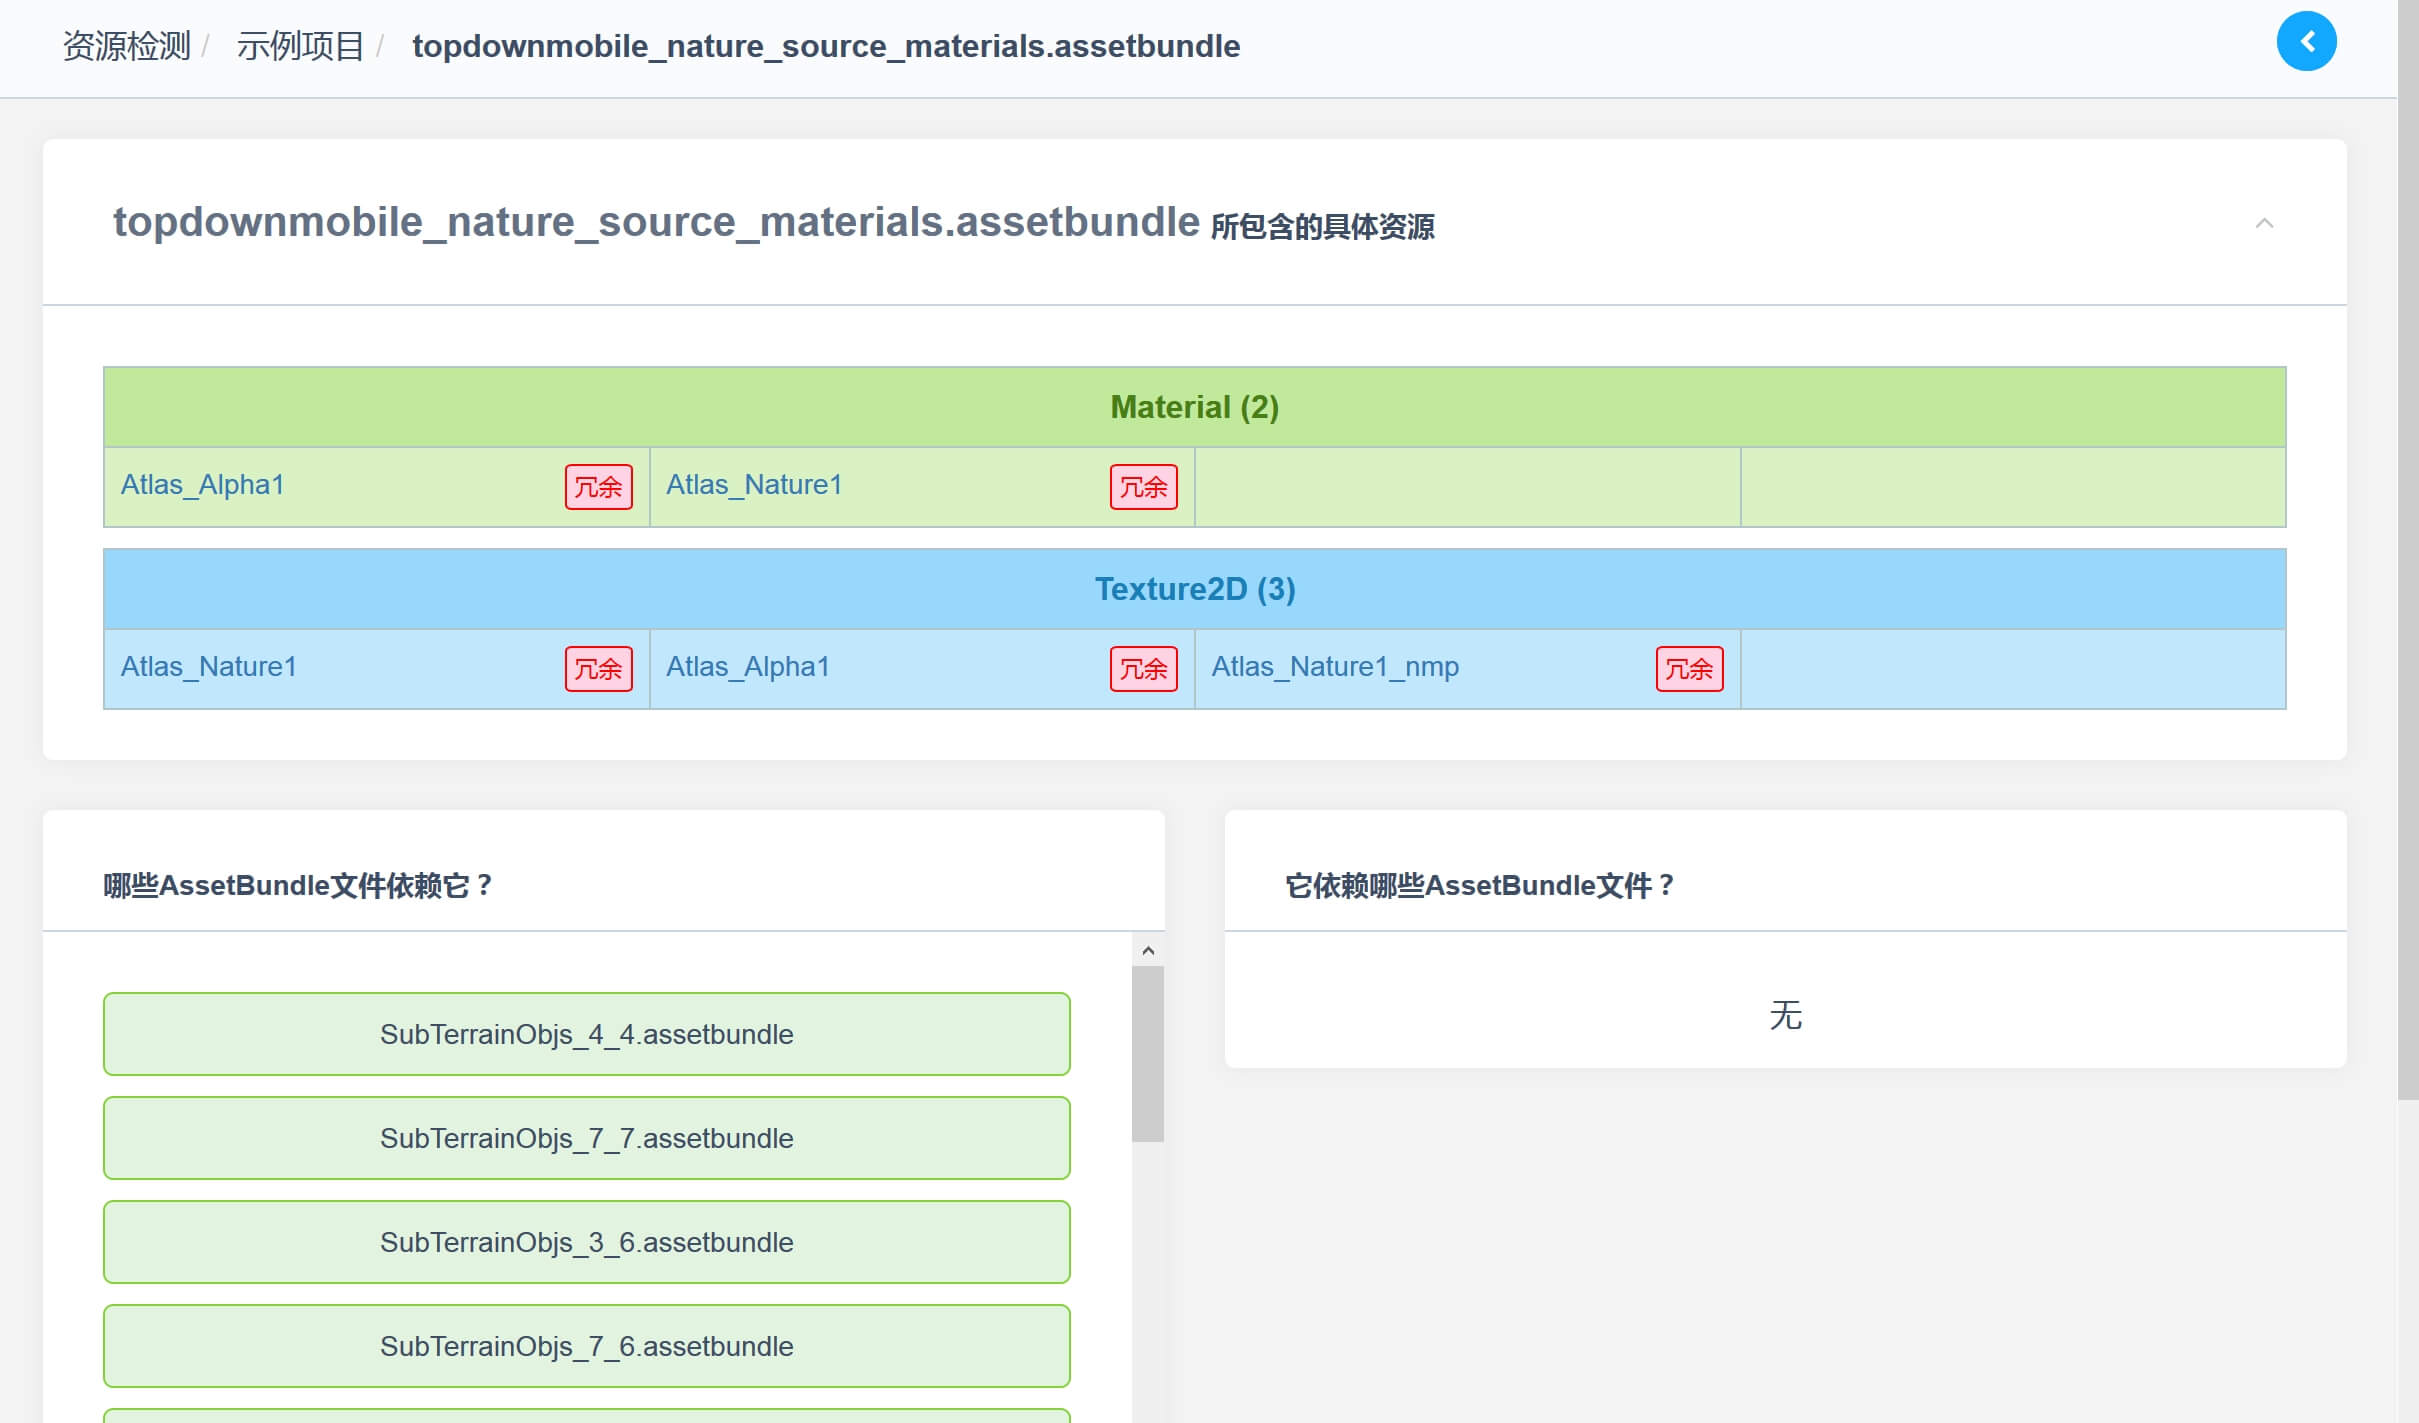This screenshot has width=2419, height=1423.
Task: Open the Atlas_Nature1 Texture2D link
Action: [209, 667]
